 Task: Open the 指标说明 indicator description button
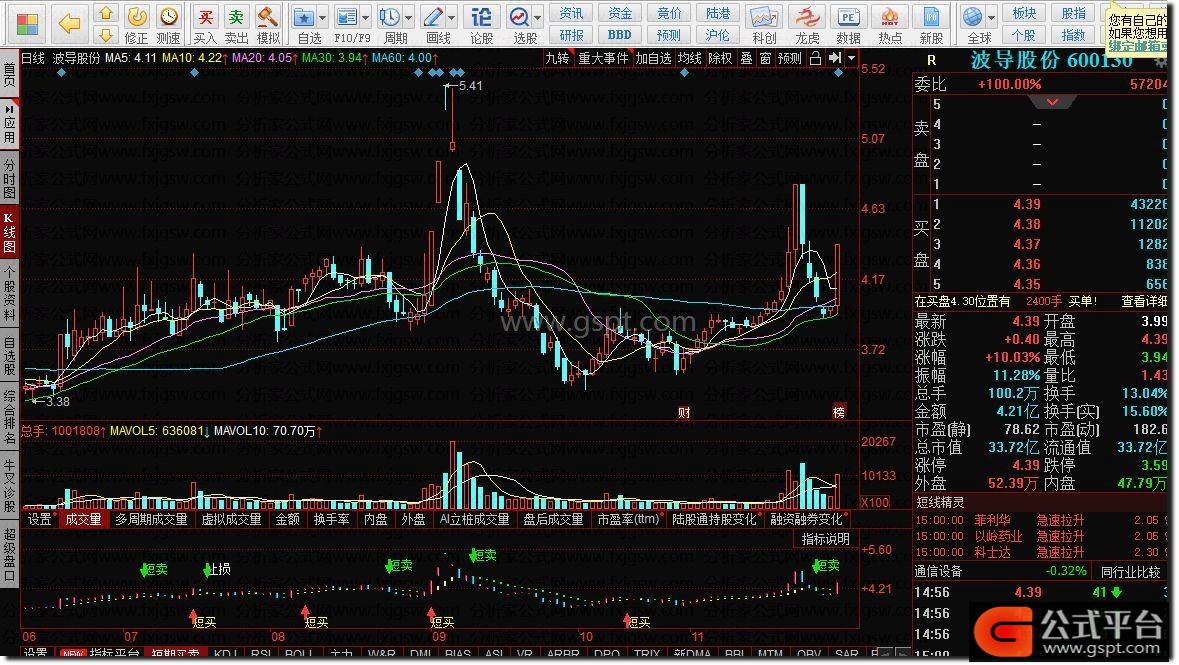point(825,539)
